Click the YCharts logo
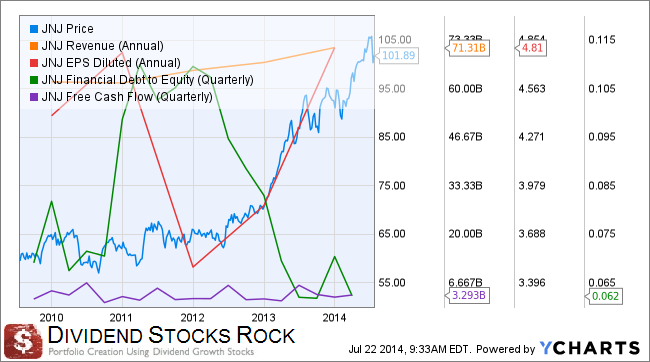The height and width of the screenshot is (362, 650). coord(590,348)
